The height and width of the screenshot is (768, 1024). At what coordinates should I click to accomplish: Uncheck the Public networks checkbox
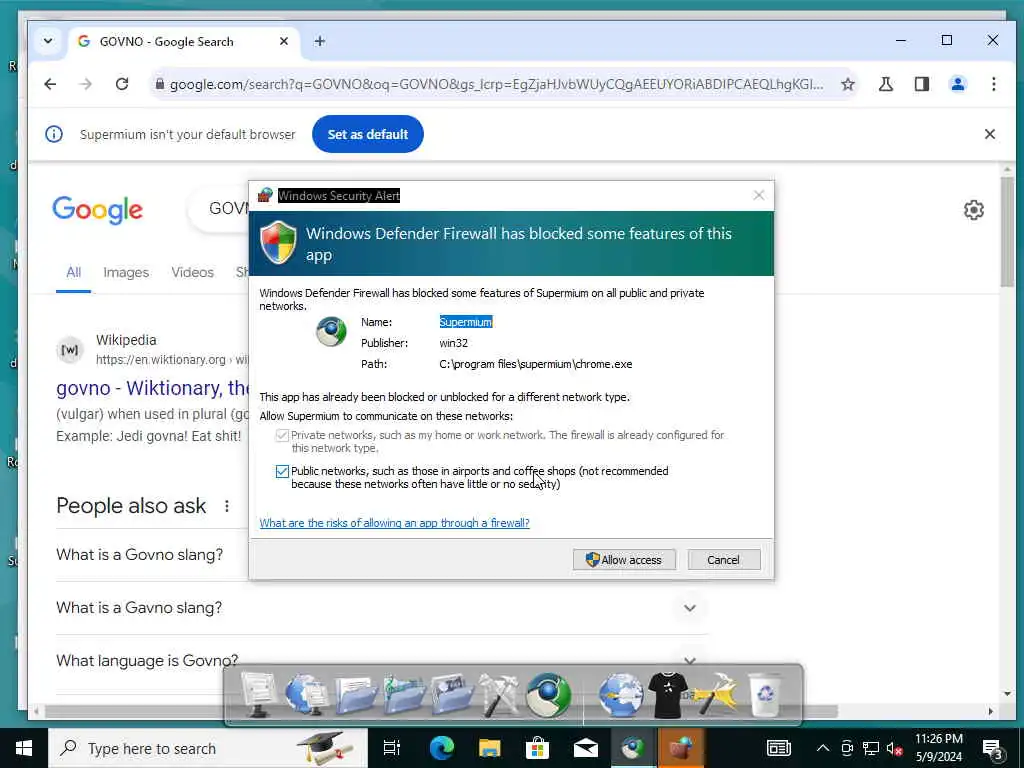(x=282, y=471)
